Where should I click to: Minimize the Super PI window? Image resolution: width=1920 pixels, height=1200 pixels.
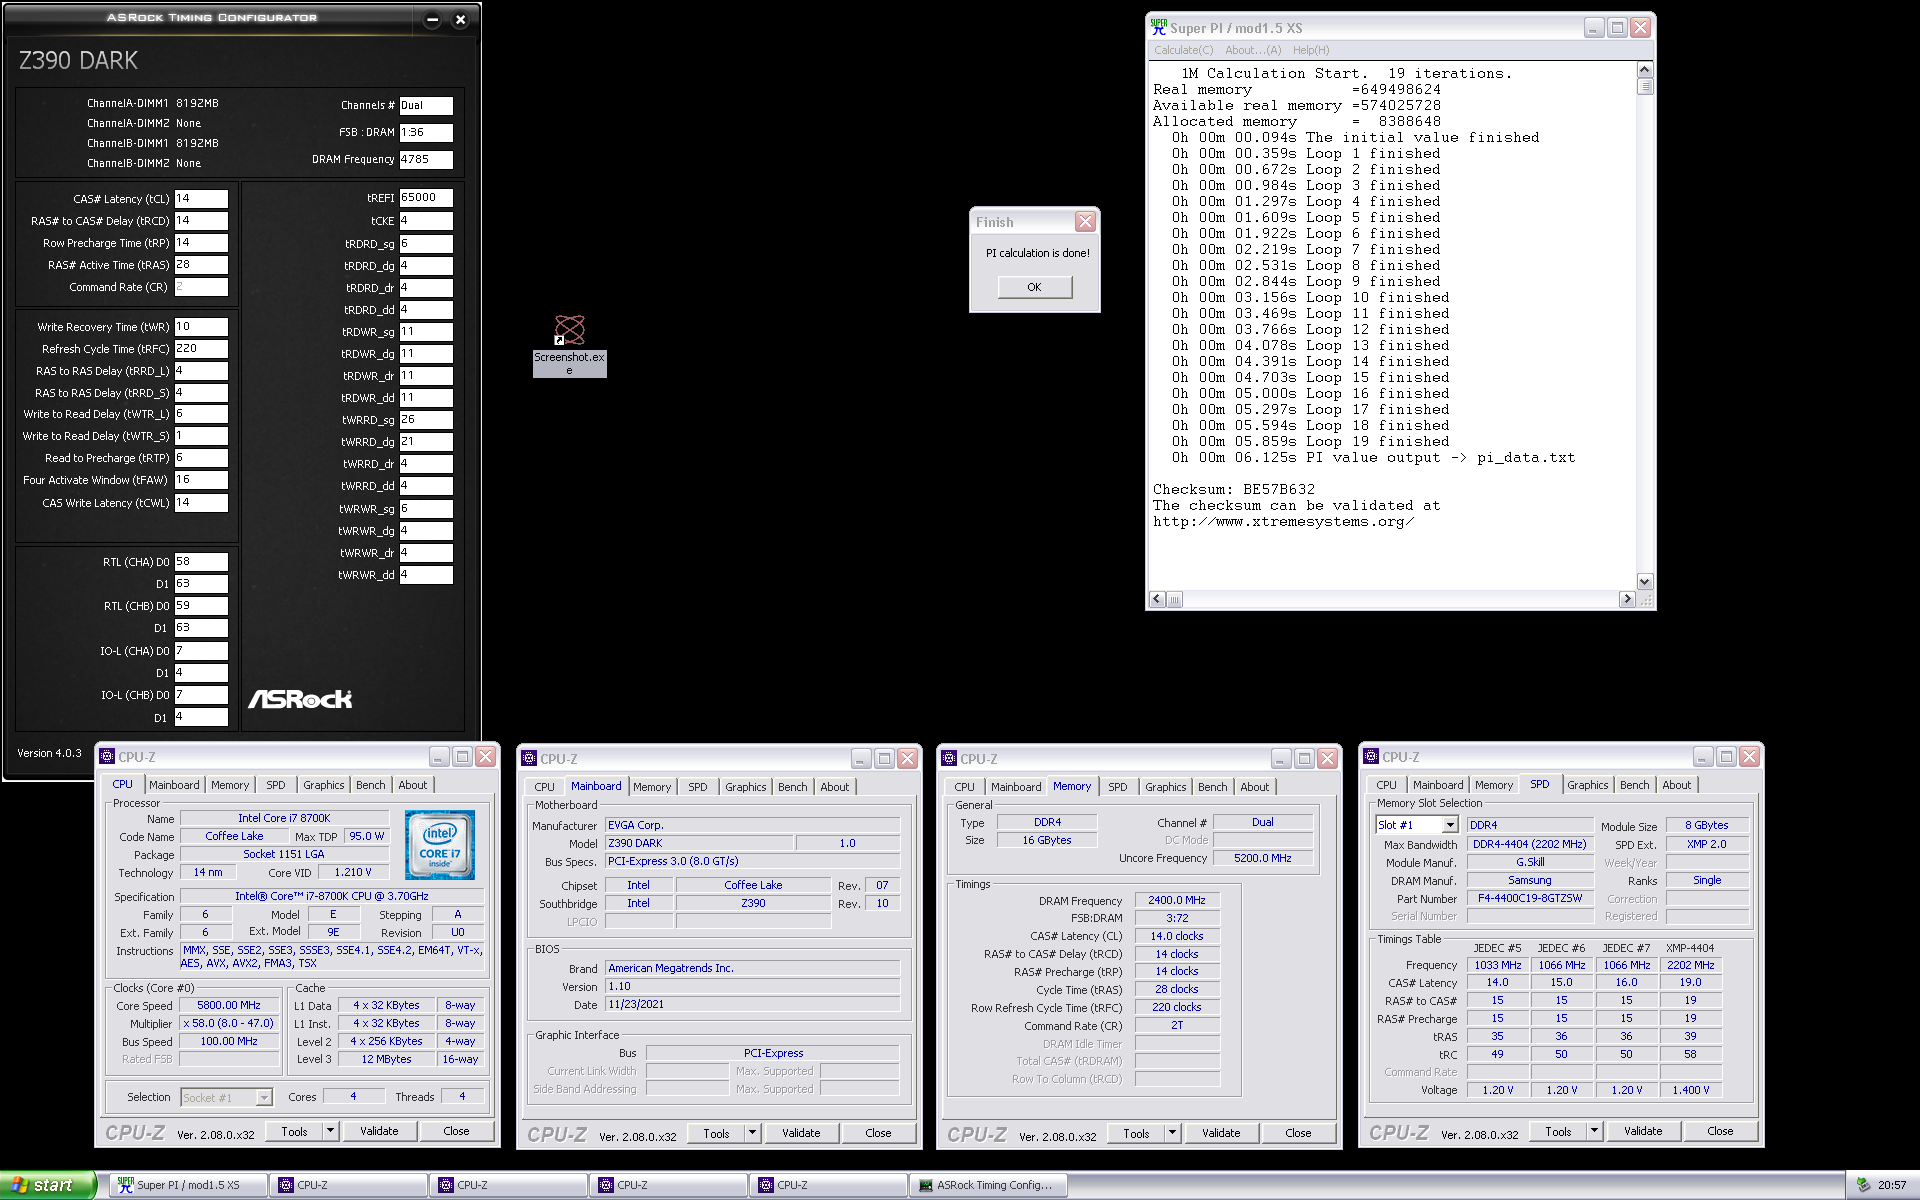(1594, 28)
